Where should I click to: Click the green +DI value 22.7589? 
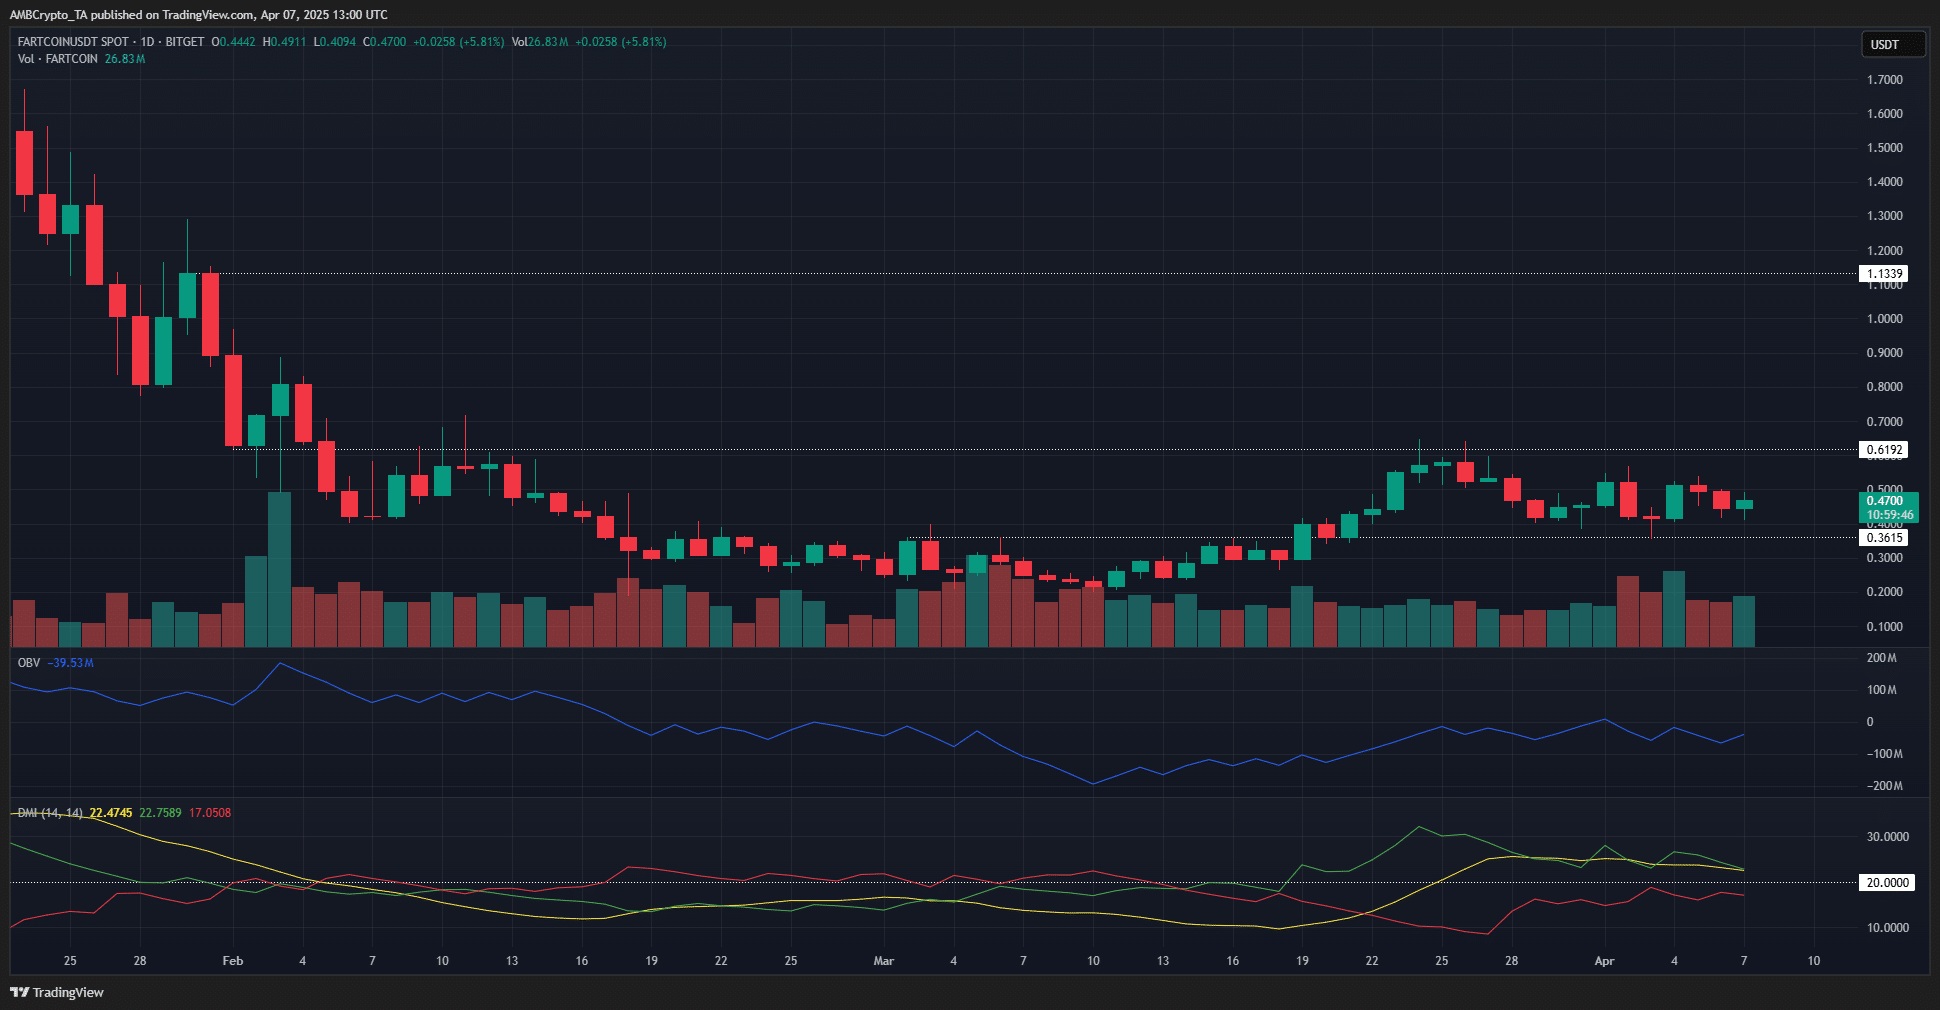click(160, 813)
